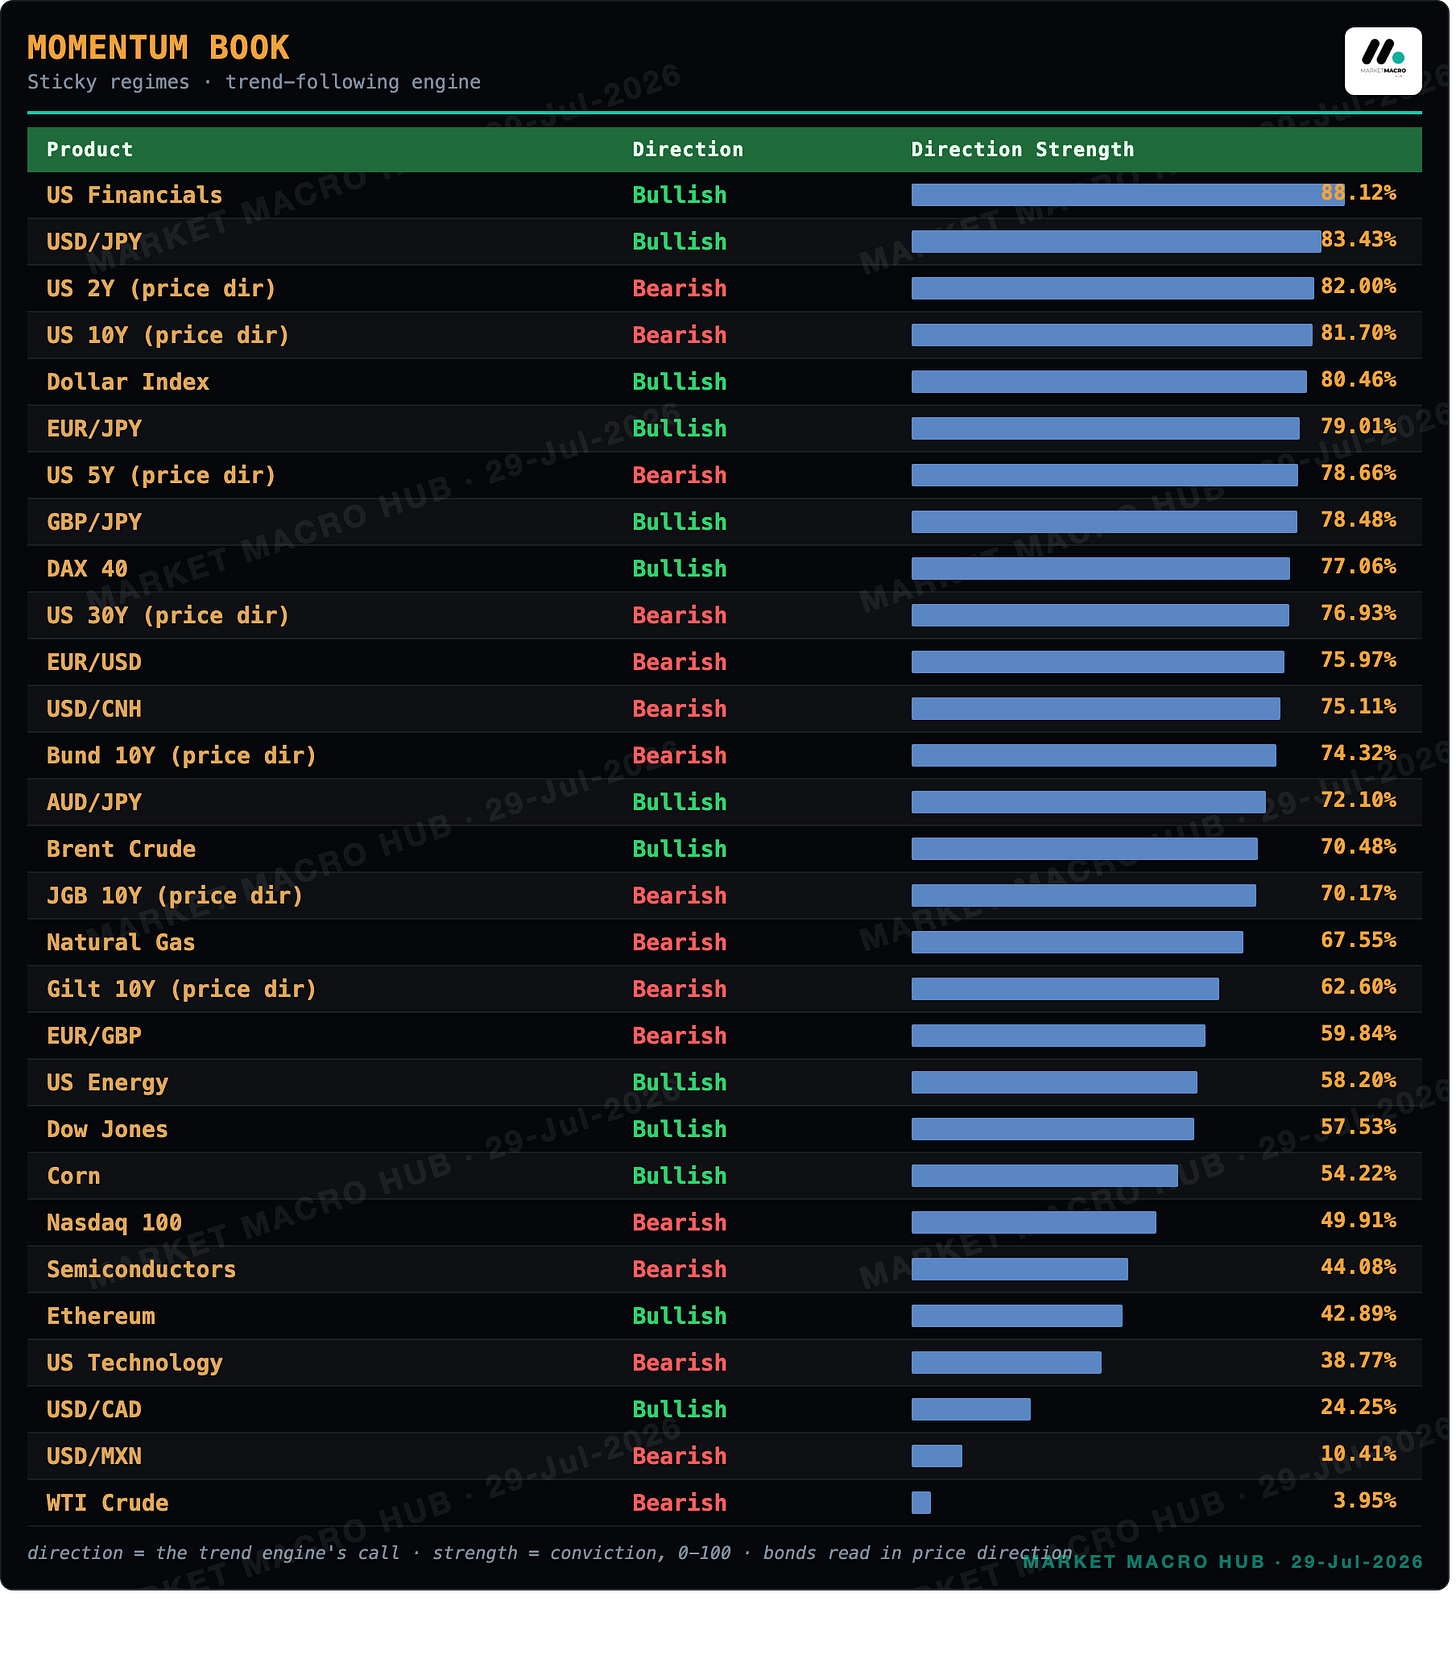Screen dimensions: 1456x1675
Task: Click the subtitle 'Sticky regimes · trend-following engine'
Action: click(254, 82)
